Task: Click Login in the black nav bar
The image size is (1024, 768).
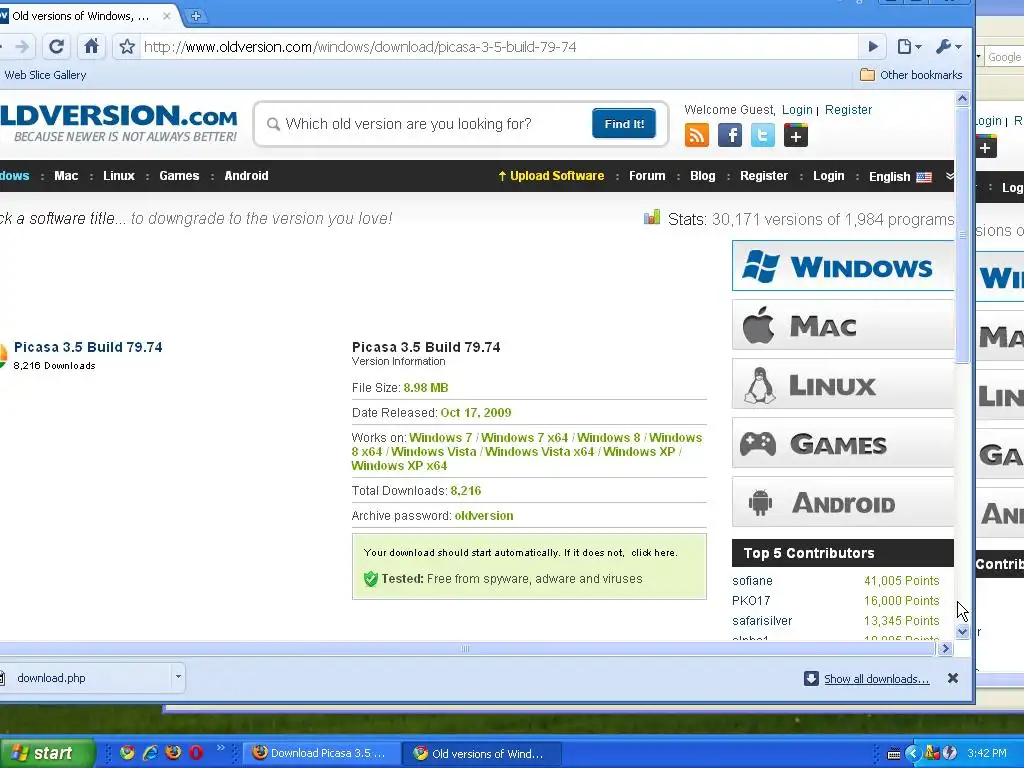Action: coord(828,176)
